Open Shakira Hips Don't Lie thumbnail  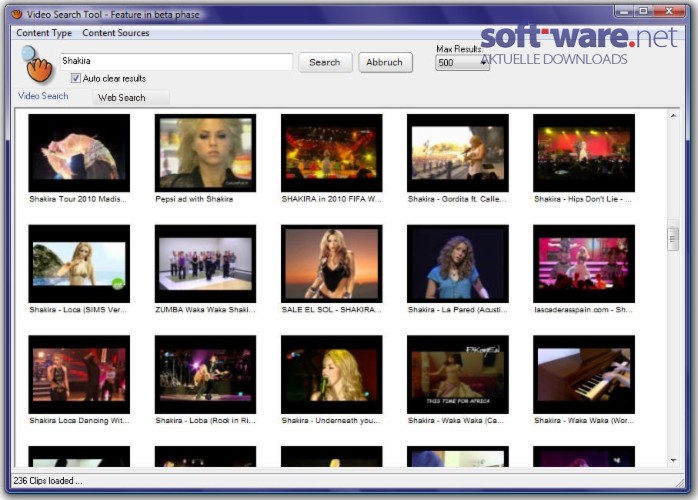point(584,153)
